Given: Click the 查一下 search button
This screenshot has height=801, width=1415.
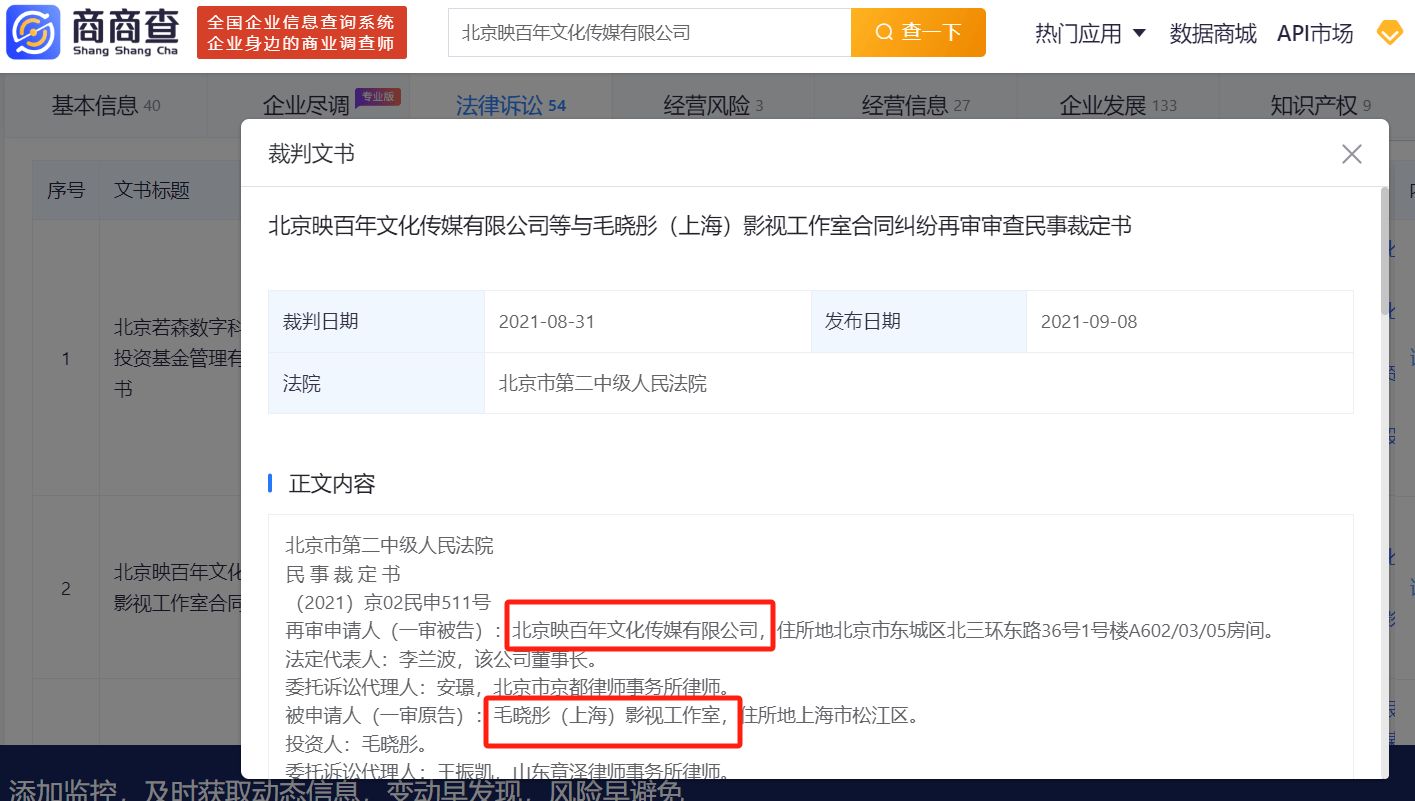Looking at the screenshot, I should [918, 32].
